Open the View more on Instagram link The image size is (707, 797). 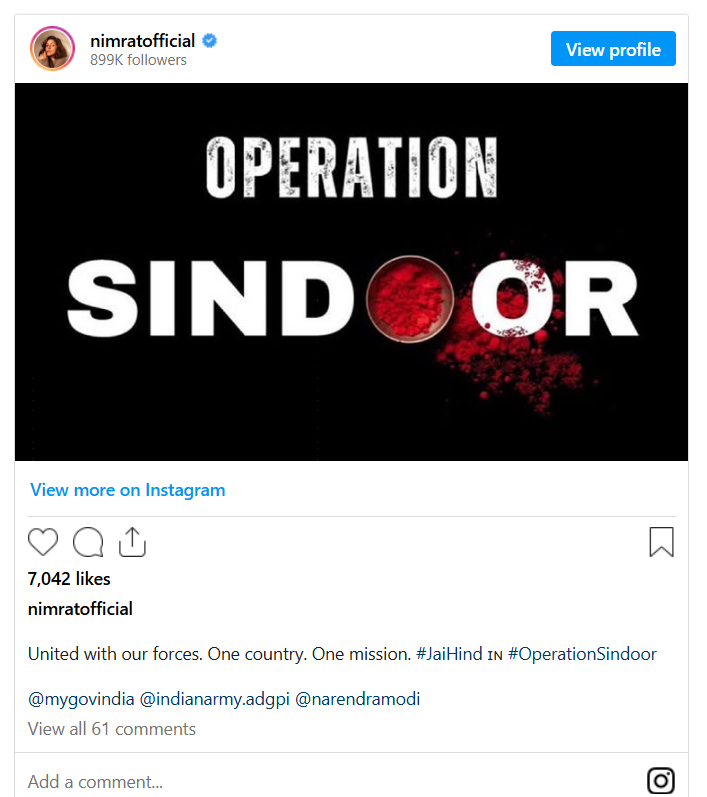point(128,490)
